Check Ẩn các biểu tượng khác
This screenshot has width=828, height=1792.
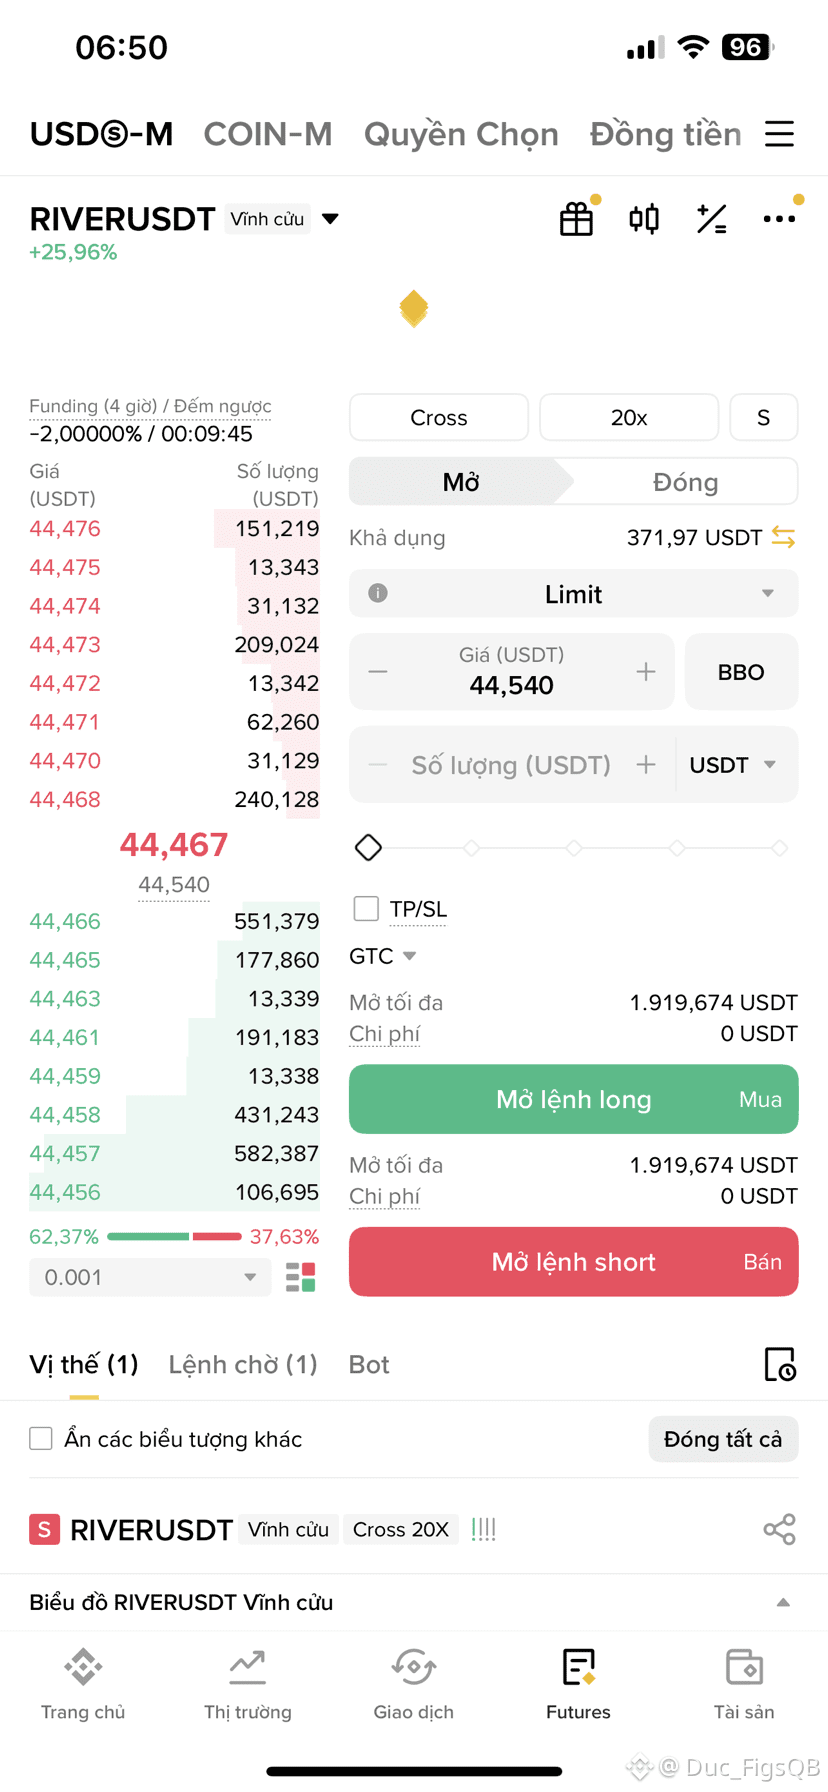(x=41, y=1439)
